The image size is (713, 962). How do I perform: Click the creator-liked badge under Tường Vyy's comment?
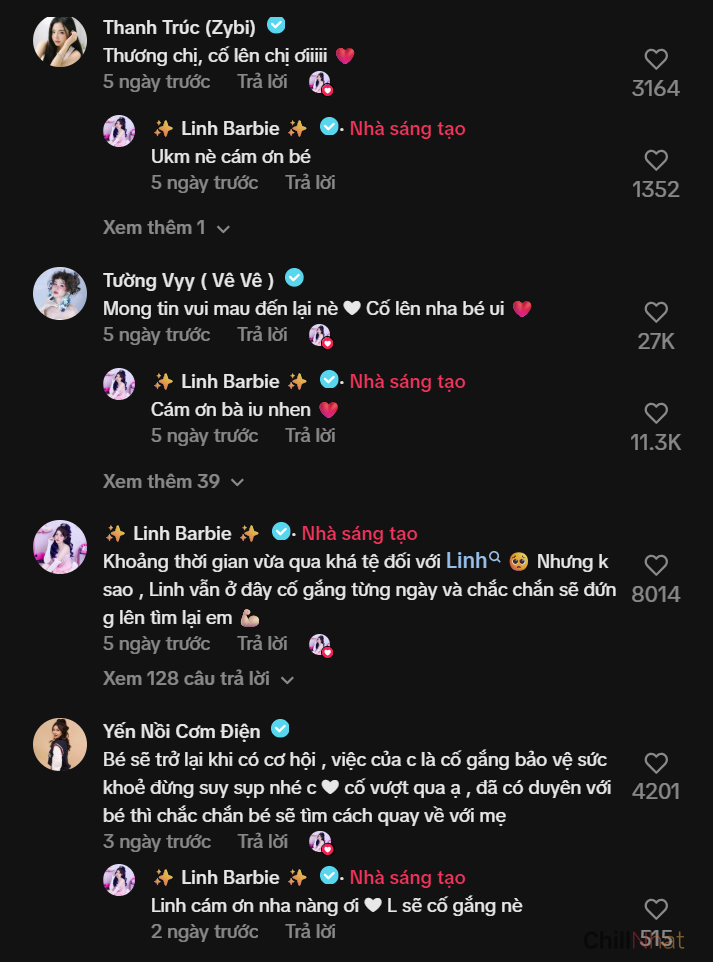click(x=320, y=336)
